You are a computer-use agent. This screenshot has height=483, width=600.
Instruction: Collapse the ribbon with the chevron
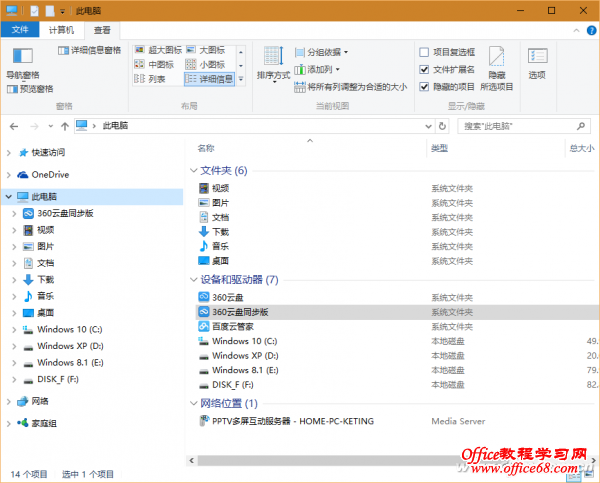576,30
